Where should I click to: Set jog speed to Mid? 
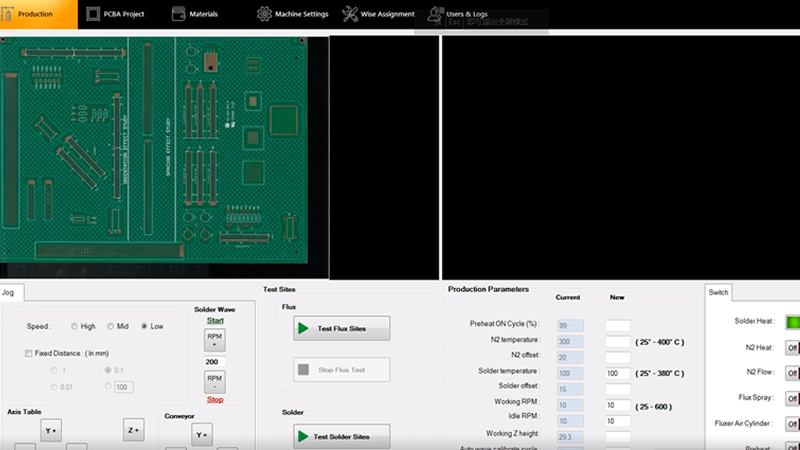(110, 327)
